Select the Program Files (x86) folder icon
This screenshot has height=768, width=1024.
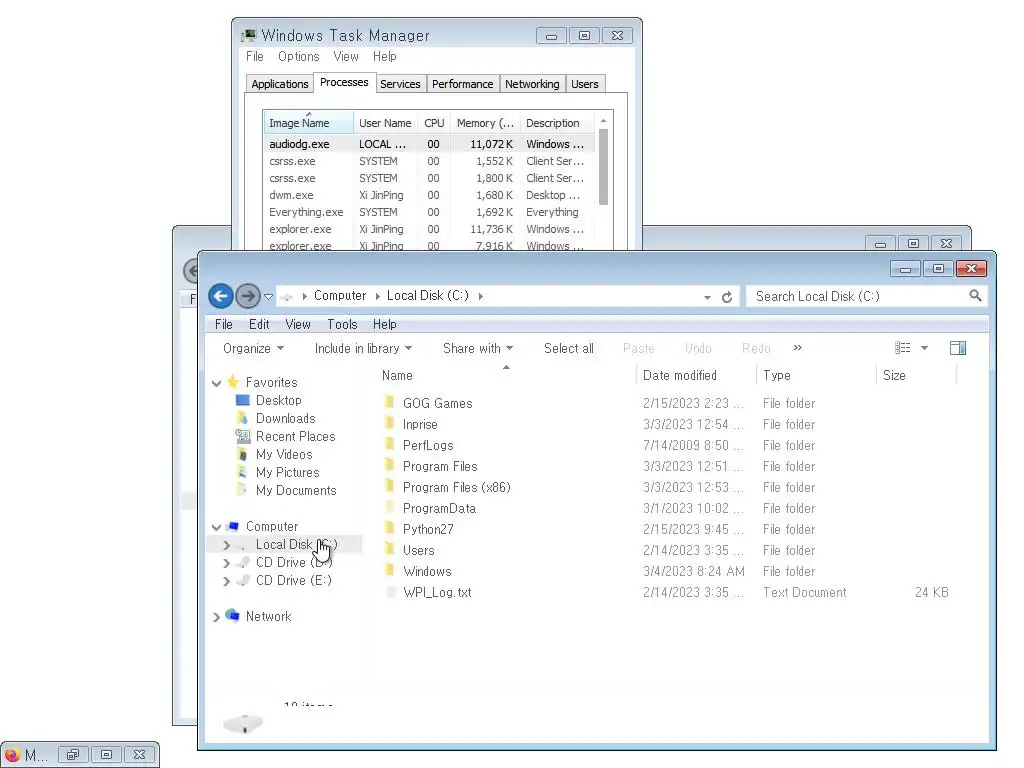pyautogui.click(x=390, y=487)
